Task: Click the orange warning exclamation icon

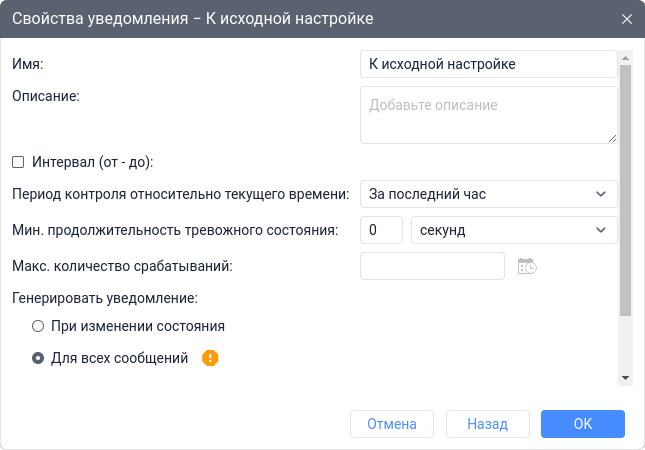Action: (x=210, y=358)
